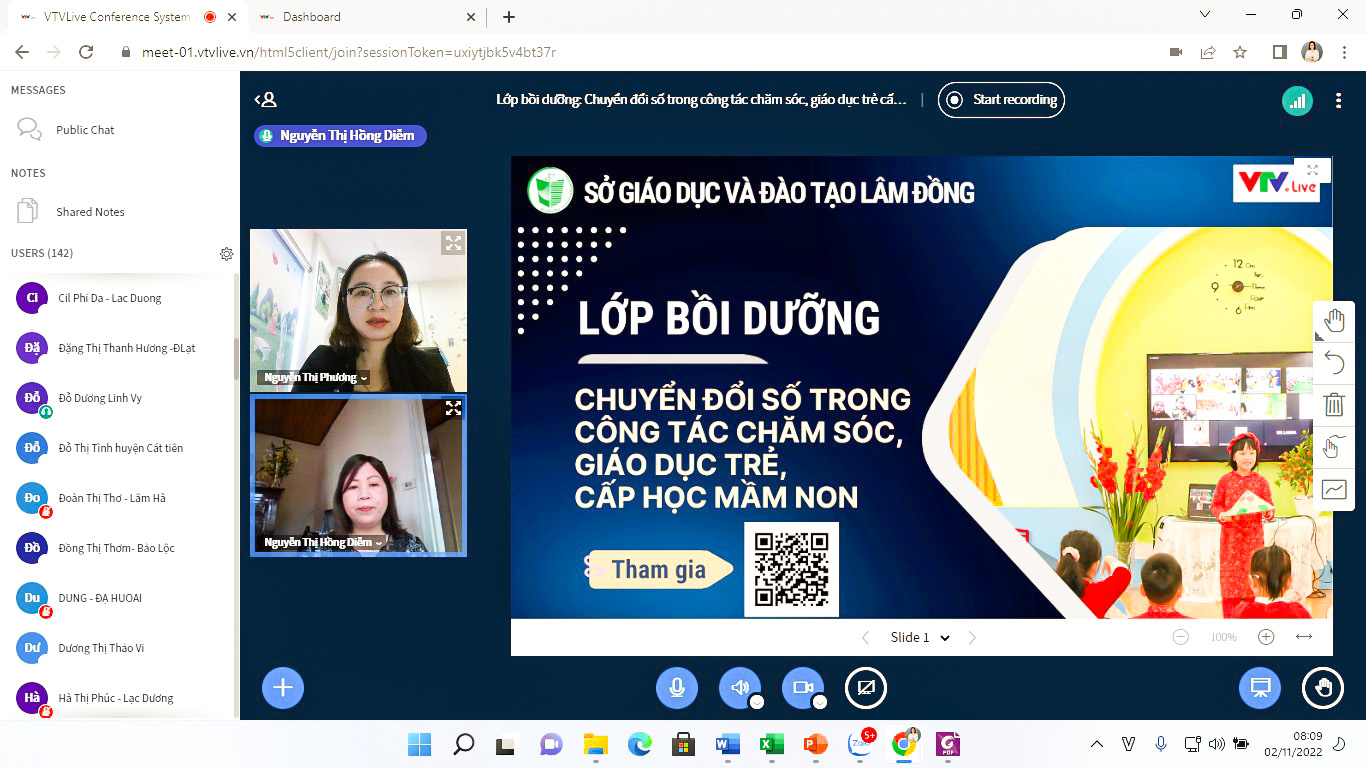
Task: Toggle webcam sharing
Action: (x=802, y=687)
